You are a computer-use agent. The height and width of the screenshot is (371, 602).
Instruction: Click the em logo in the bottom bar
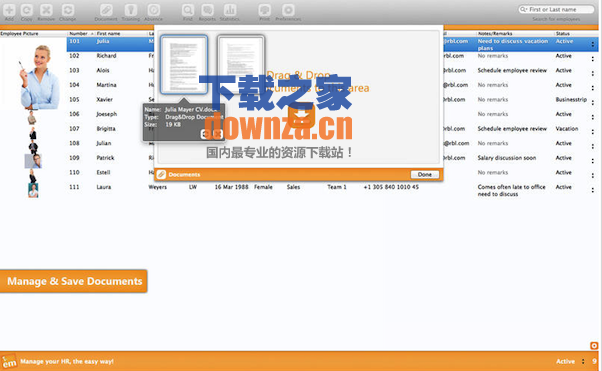coord(9,361)
